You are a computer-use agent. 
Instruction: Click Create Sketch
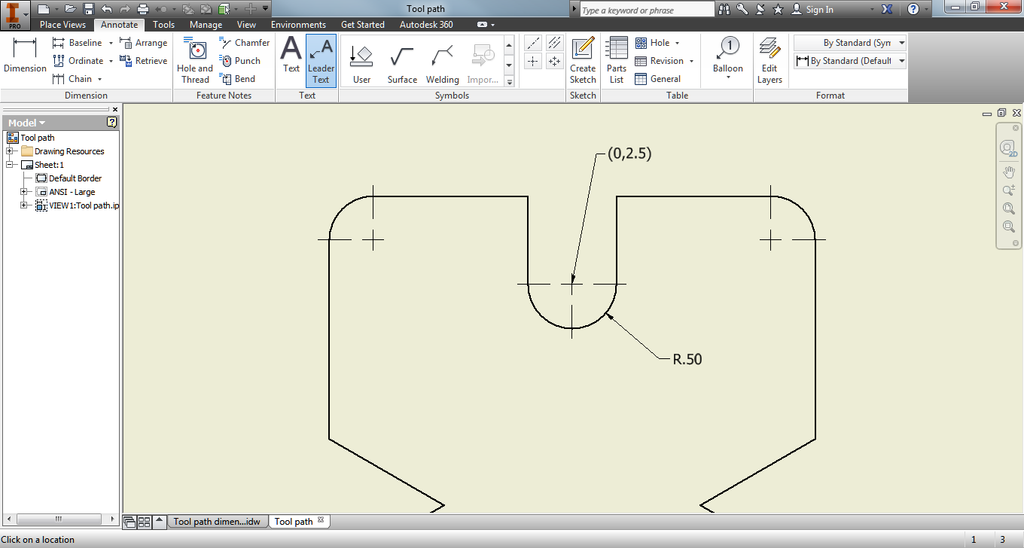pos(583,61)
